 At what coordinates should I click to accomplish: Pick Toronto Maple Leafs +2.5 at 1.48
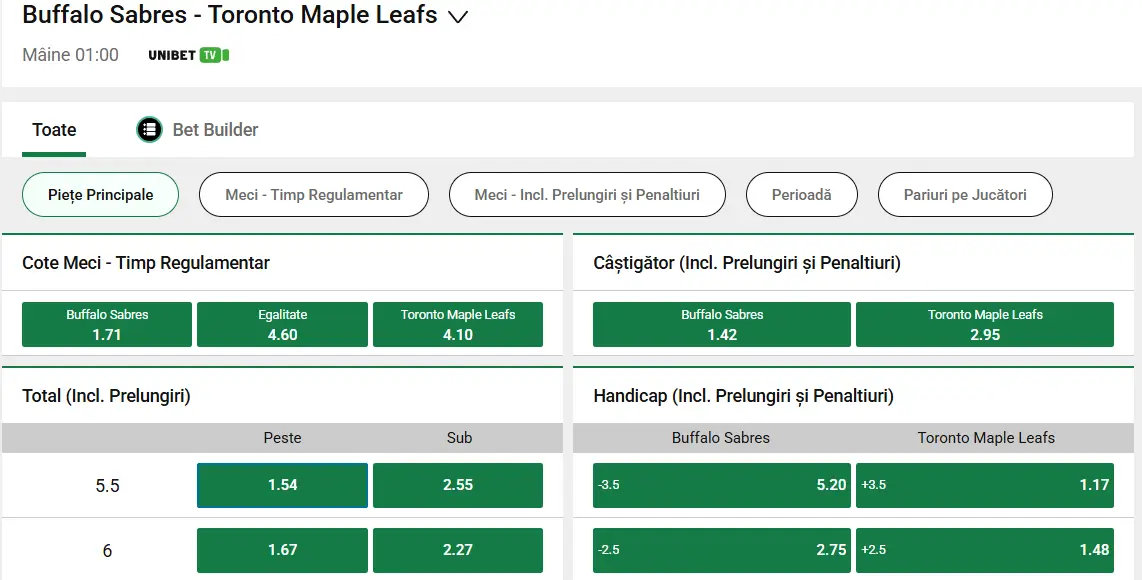point(985,550)
